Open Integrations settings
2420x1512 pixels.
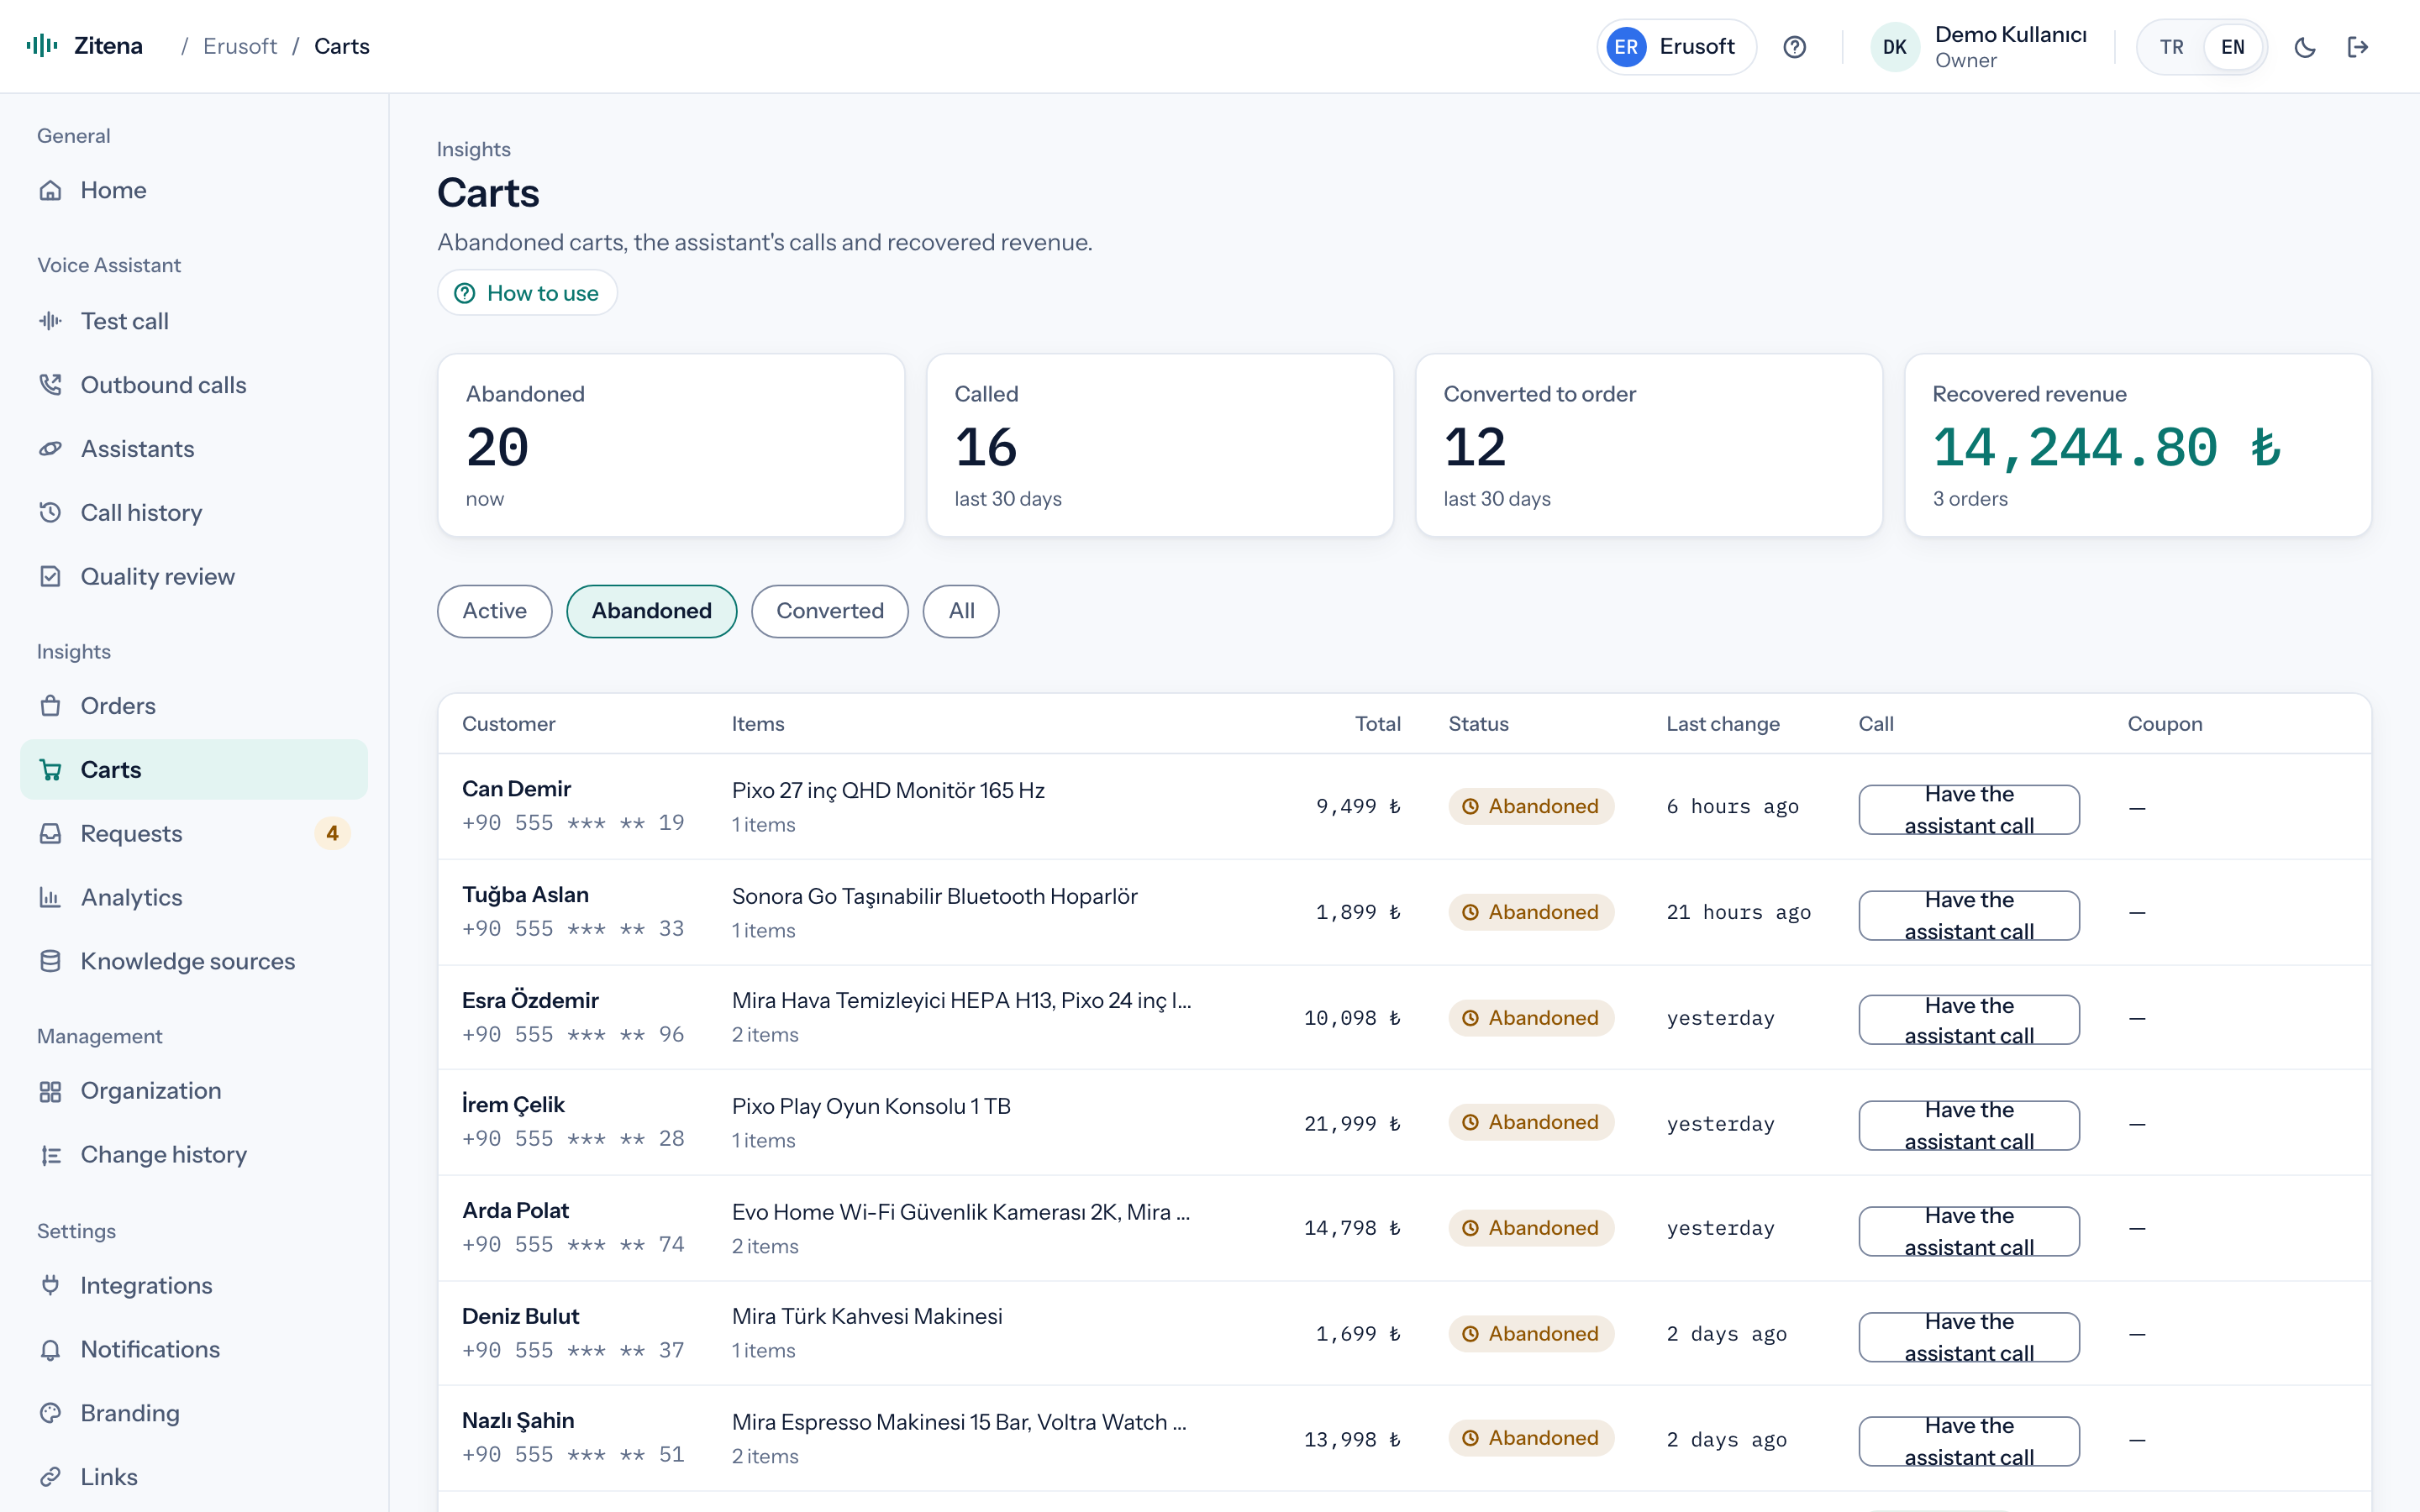click(x=194, y=1286)
